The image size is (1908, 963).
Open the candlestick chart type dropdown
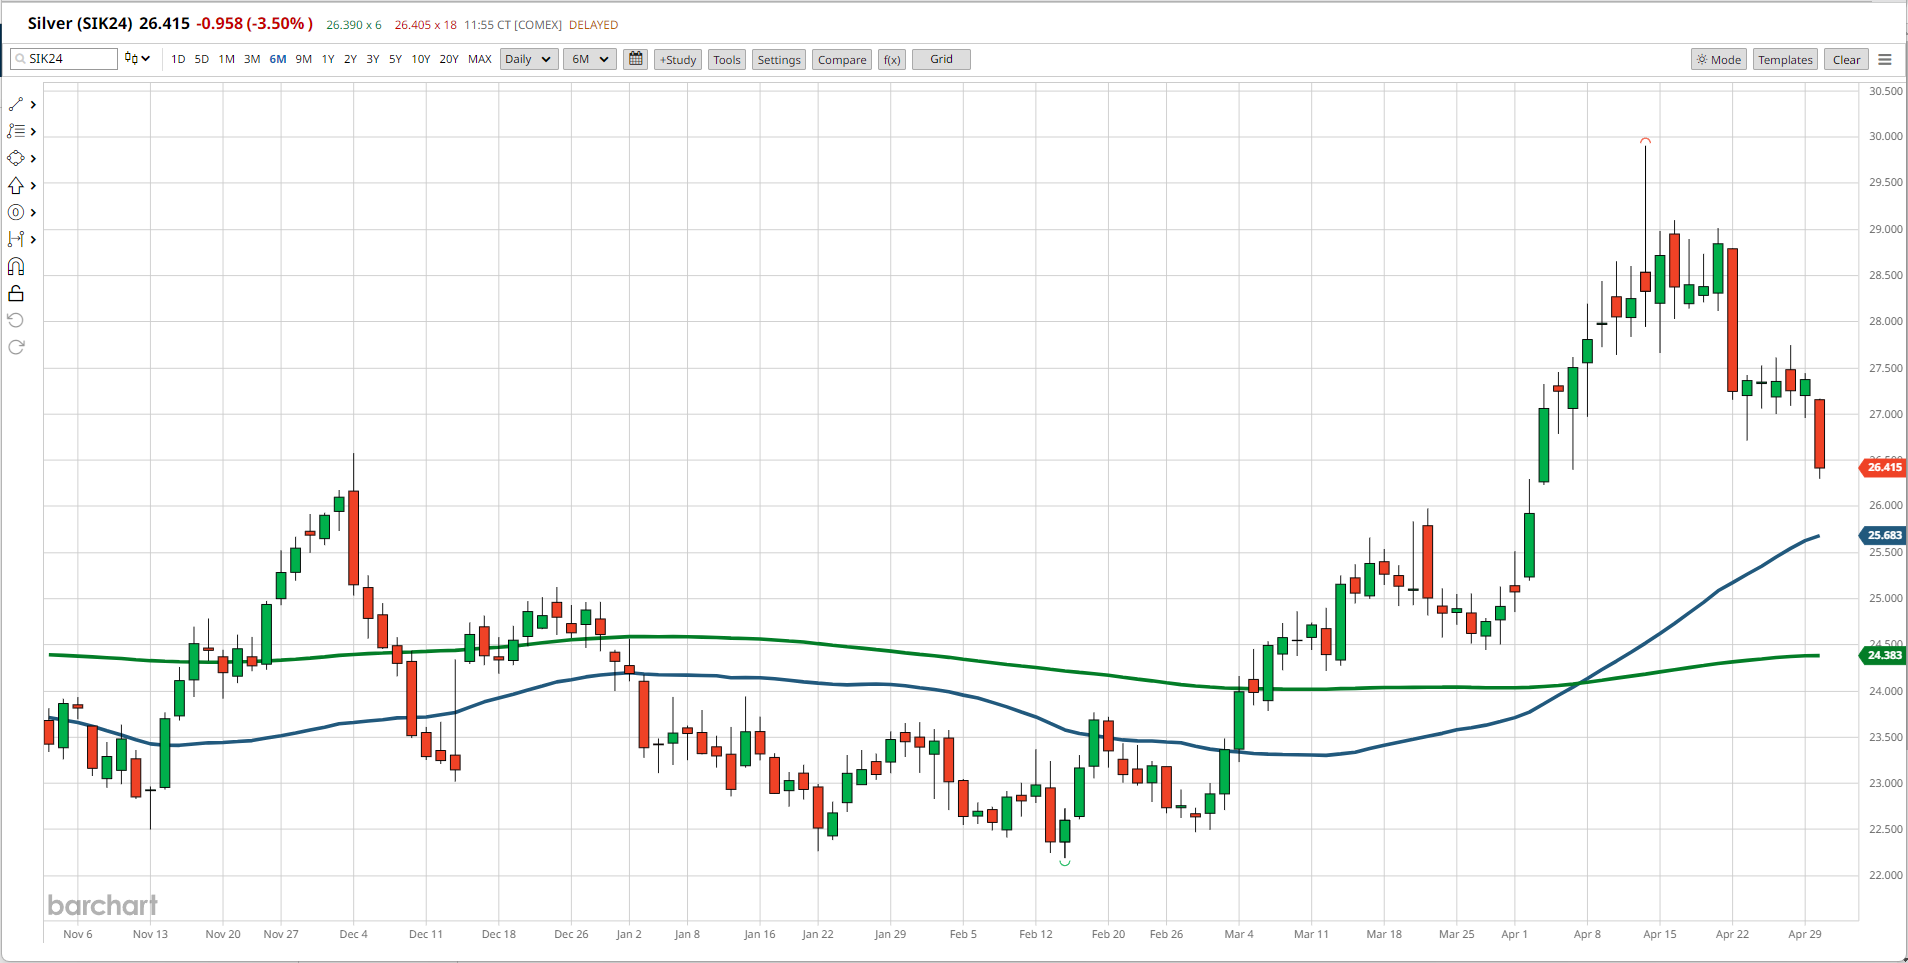click(138, 59)
